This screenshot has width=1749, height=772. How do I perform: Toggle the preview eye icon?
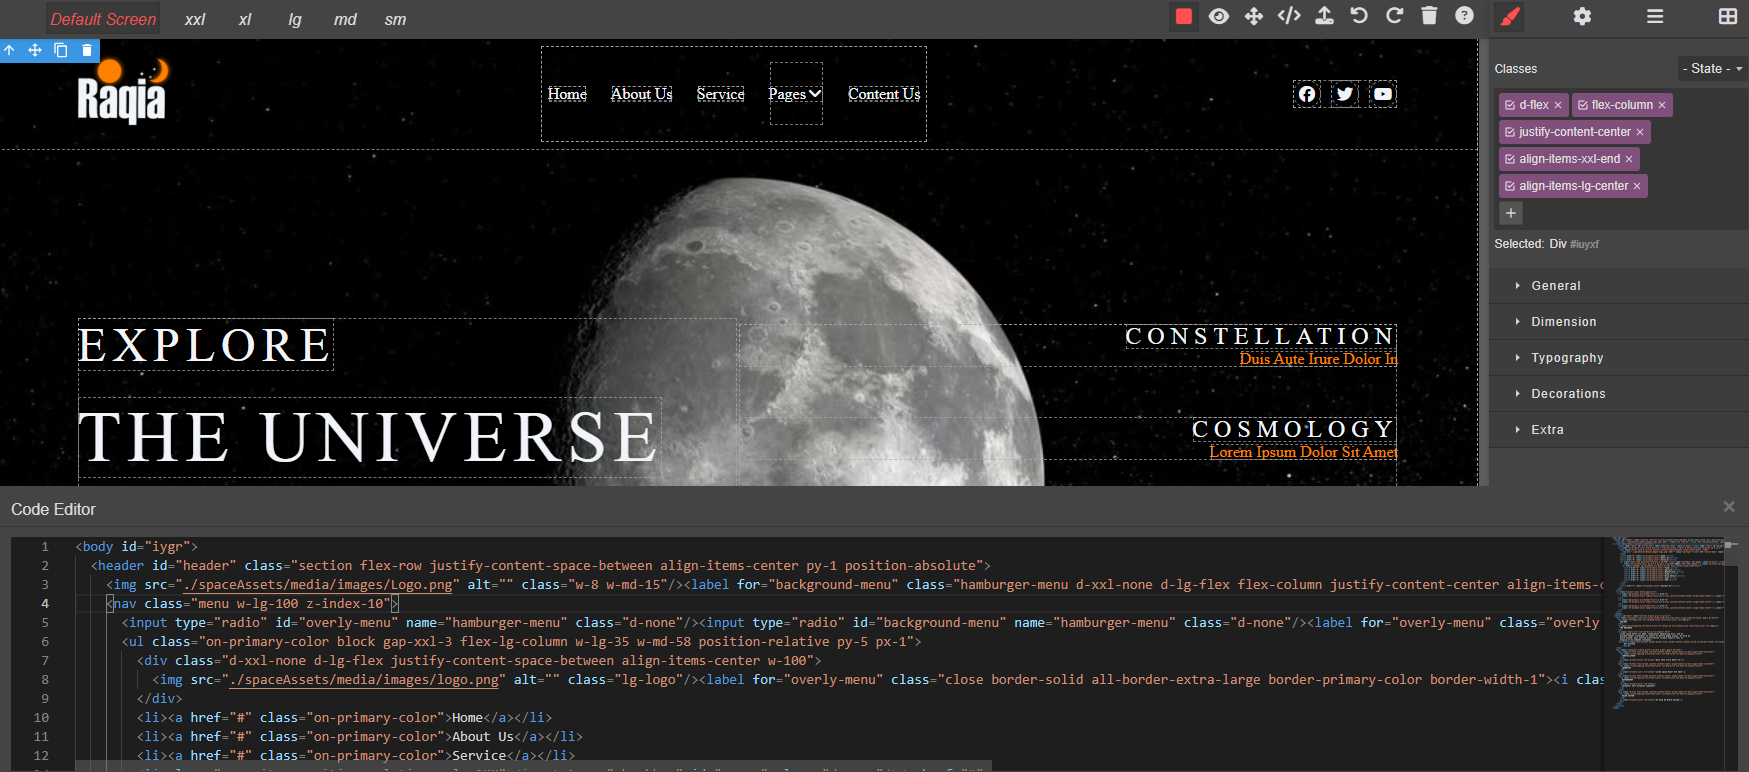tap(1219, 16)
